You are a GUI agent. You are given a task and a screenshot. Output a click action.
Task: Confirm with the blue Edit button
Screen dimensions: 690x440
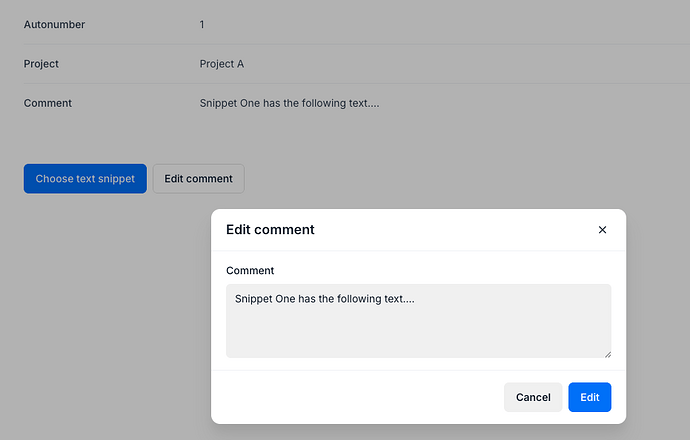[589, 397]
